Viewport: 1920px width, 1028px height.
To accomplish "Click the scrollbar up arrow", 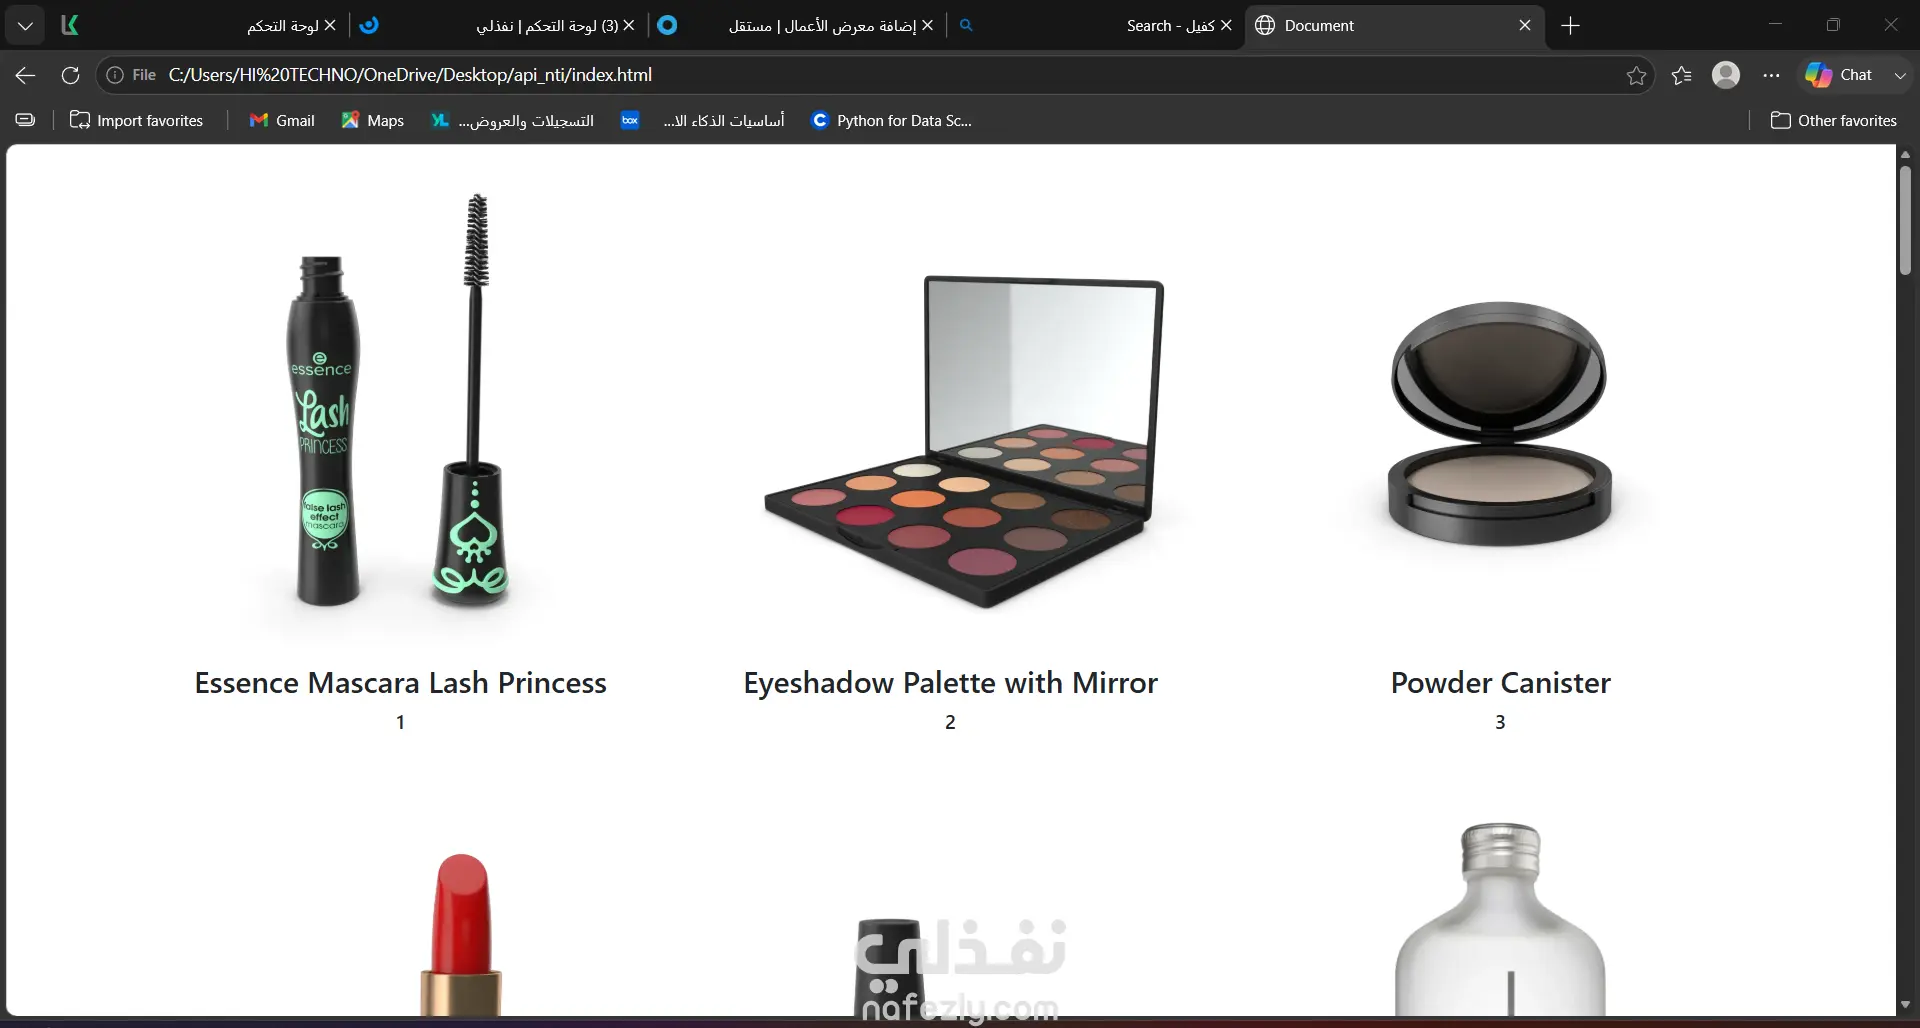I will (x=1906, y=154).
